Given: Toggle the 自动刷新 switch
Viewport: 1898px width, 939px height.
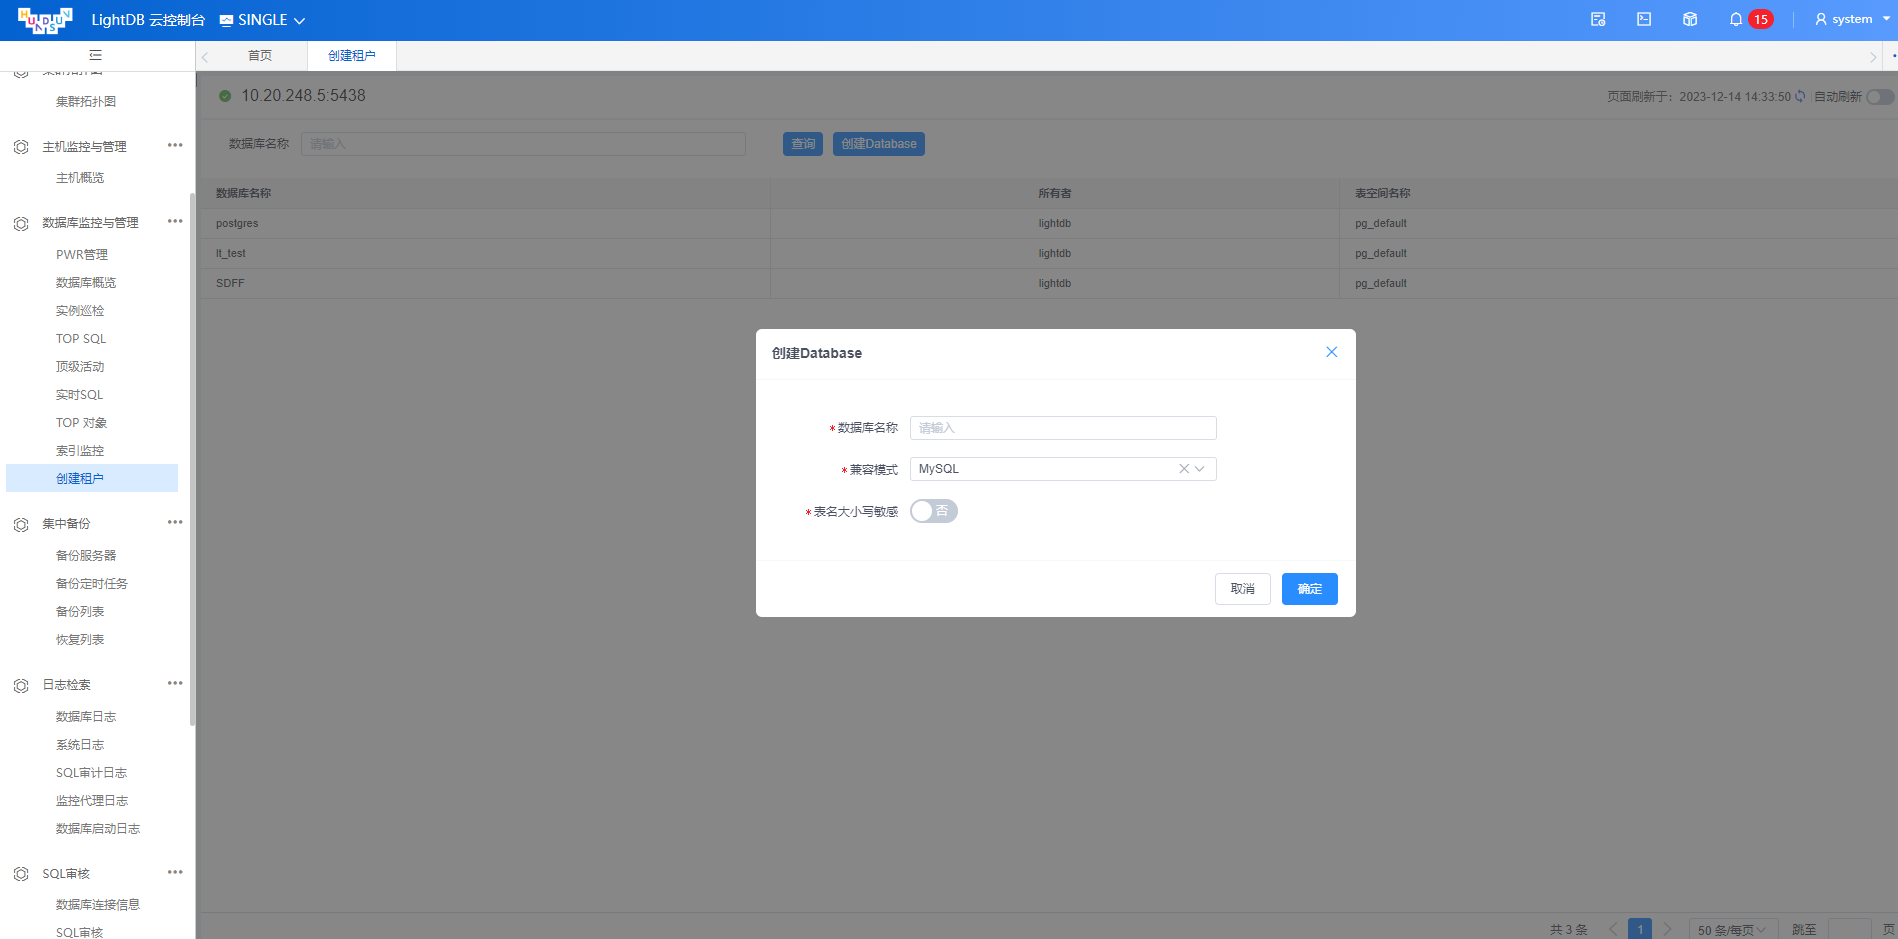Looking at the screenshot, I should coord(1880,97).
